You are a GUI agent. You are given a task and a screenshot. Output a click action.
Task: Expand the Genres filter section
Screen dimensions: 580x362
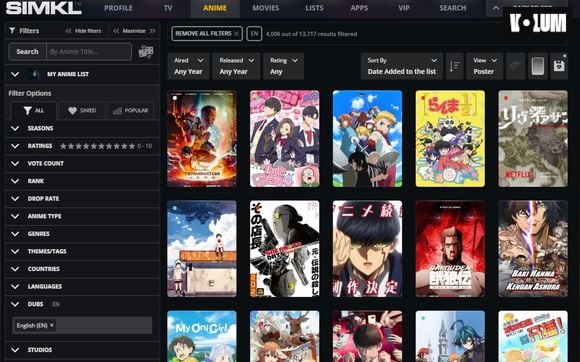[x=82, y=234]
